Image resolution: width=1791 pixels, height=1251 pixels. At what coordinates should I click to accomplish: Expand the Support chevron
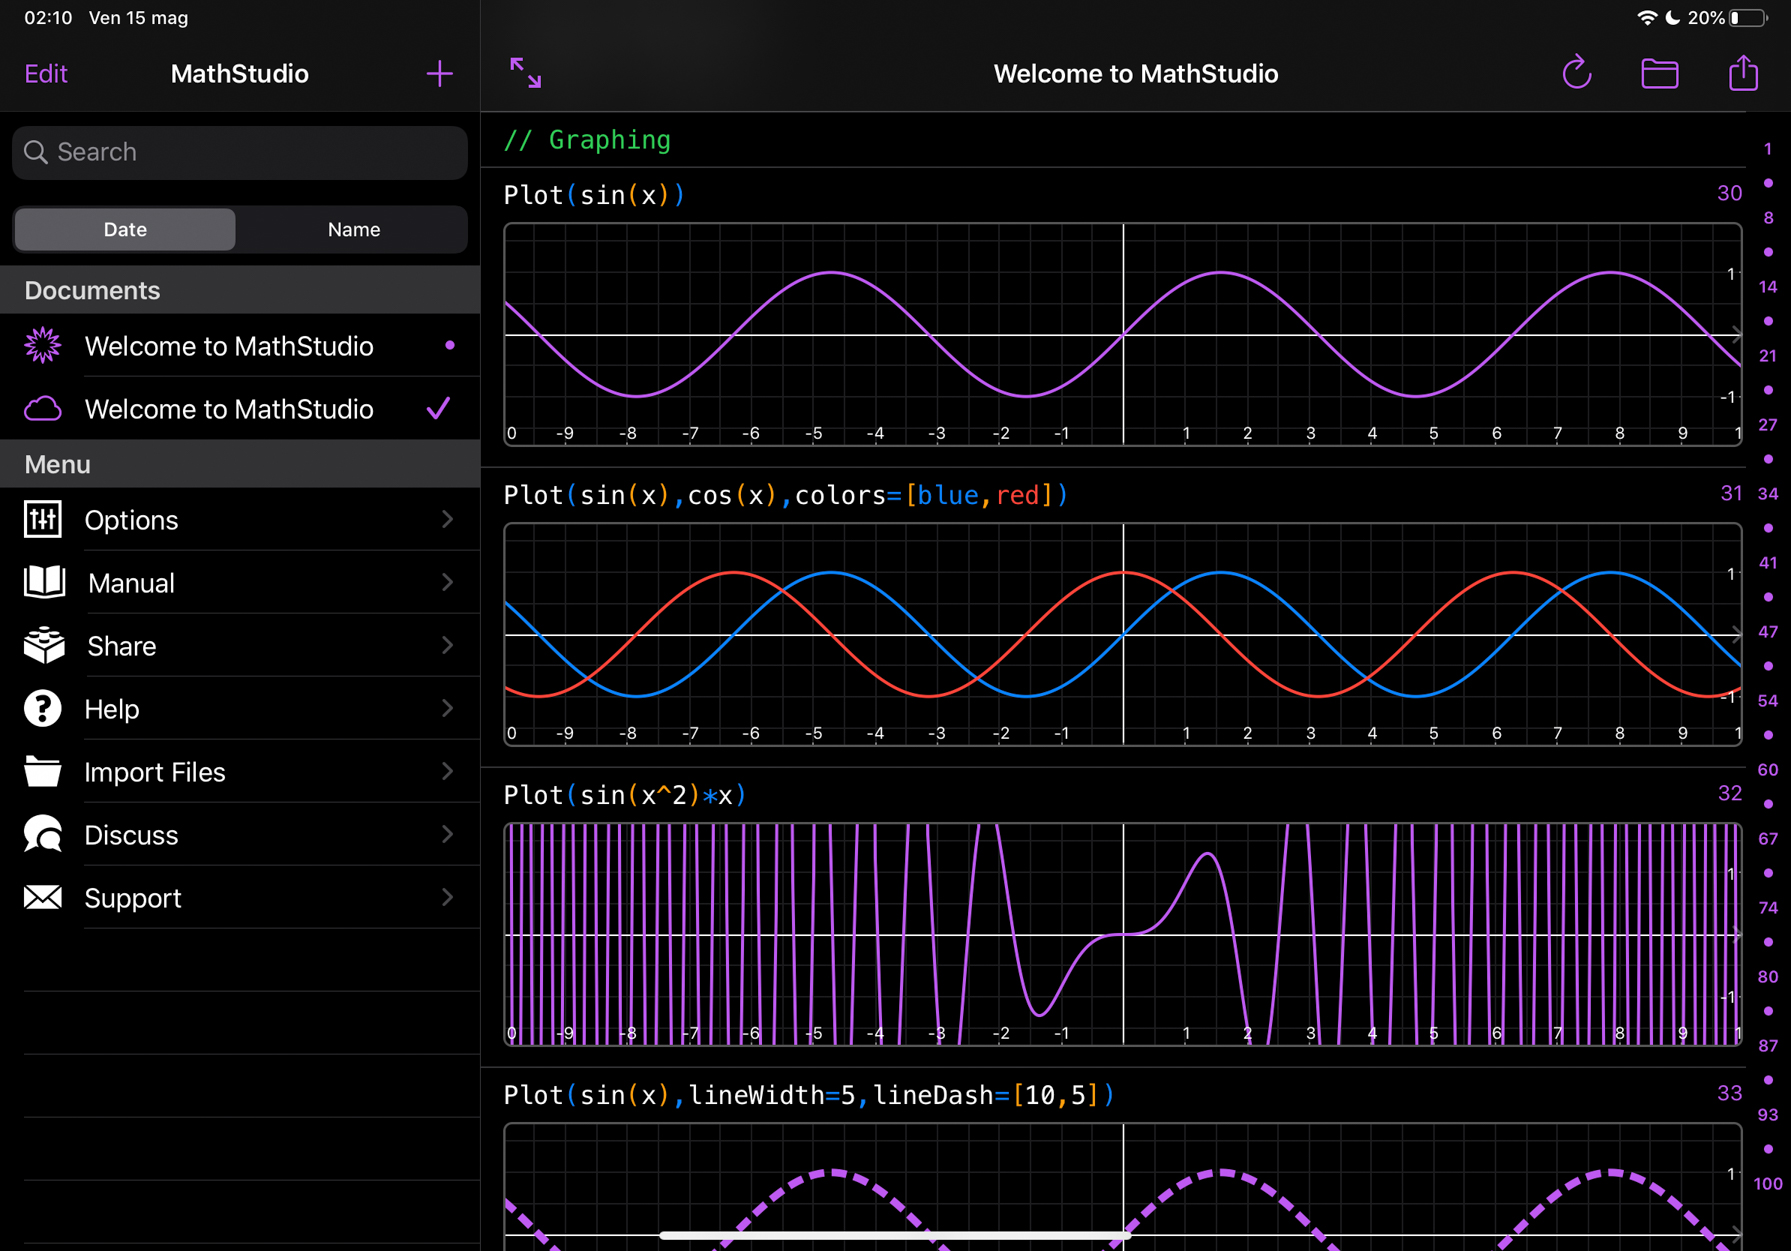coord(448,897)
